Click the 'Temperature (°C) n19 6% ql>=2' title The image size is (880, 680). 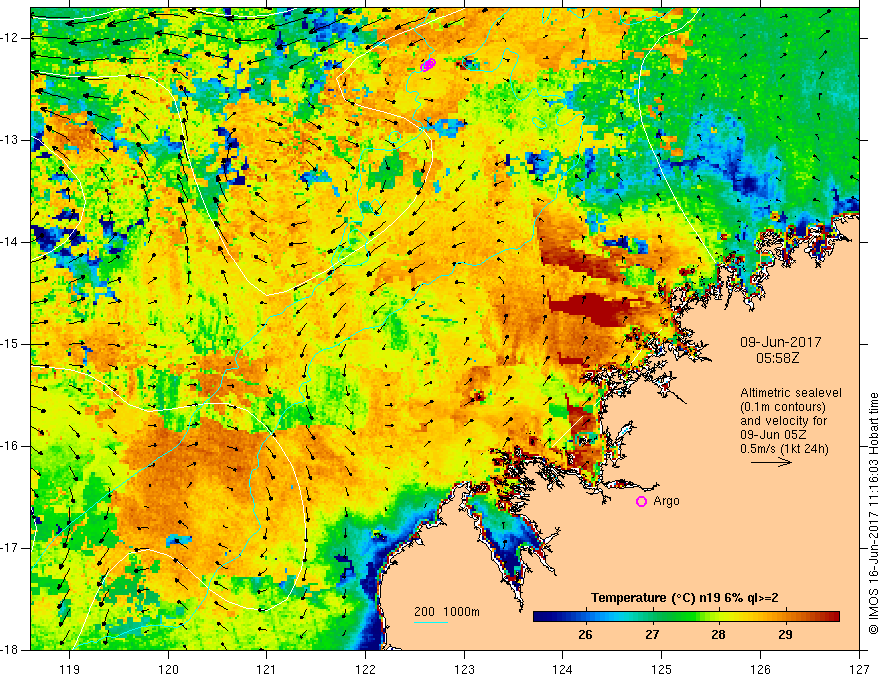(685, 598)
